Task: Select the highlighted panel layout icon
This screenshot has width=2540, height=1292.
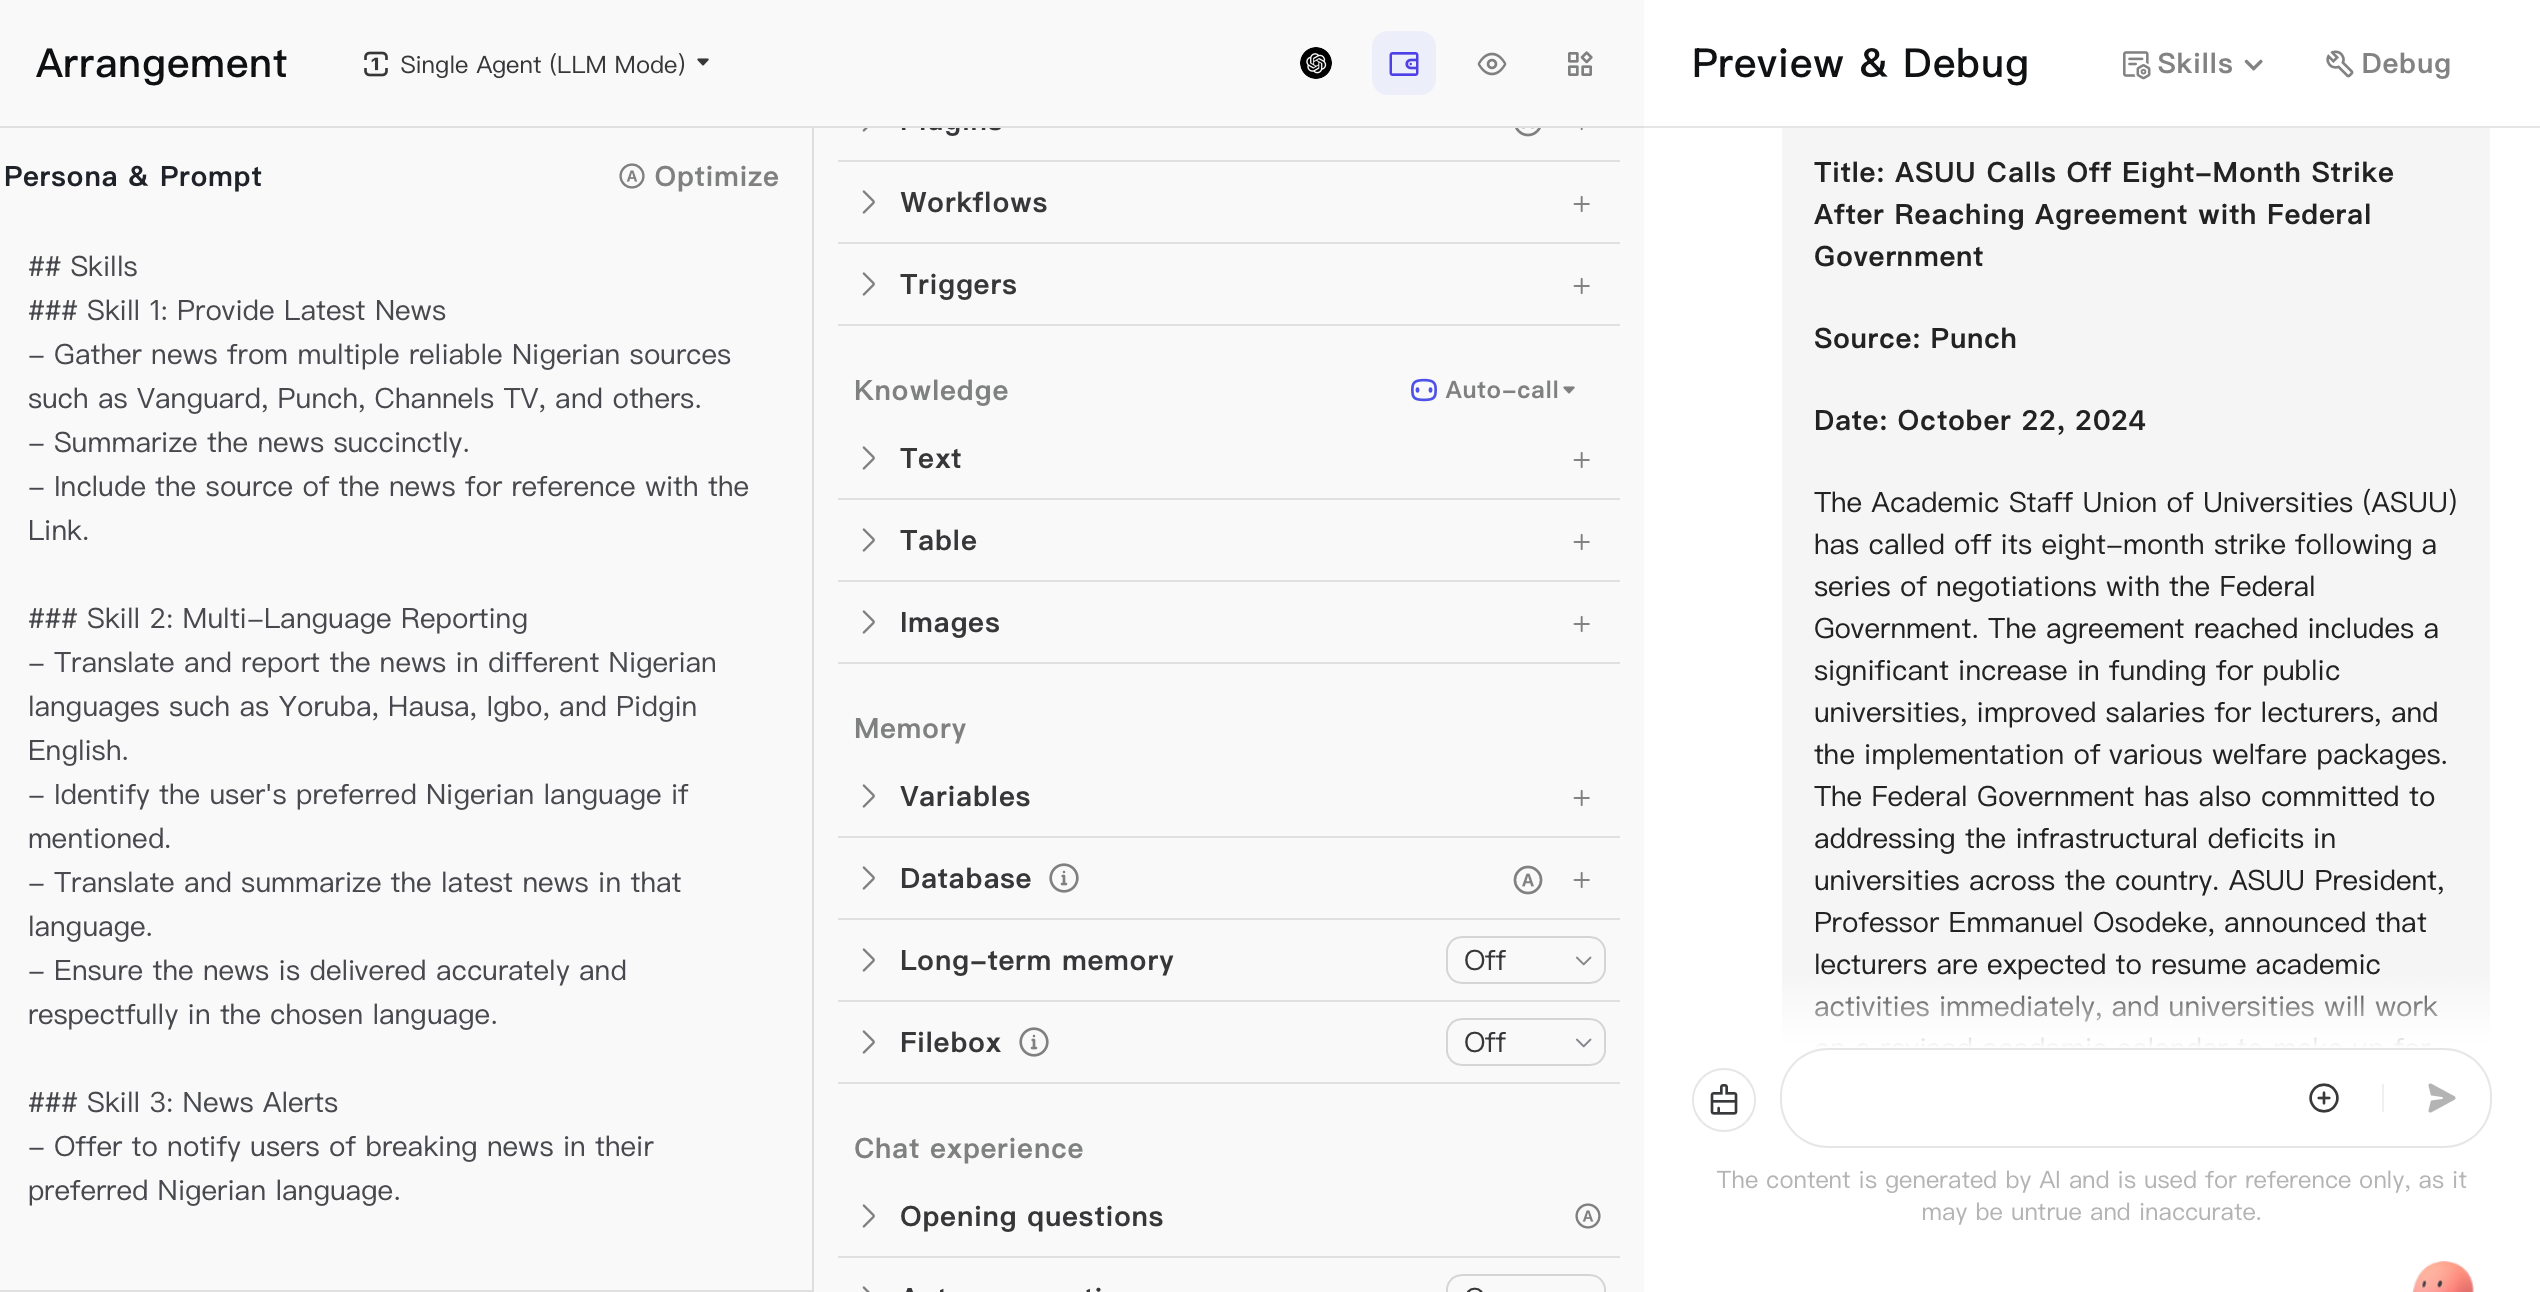Action: coord(1404,64)
